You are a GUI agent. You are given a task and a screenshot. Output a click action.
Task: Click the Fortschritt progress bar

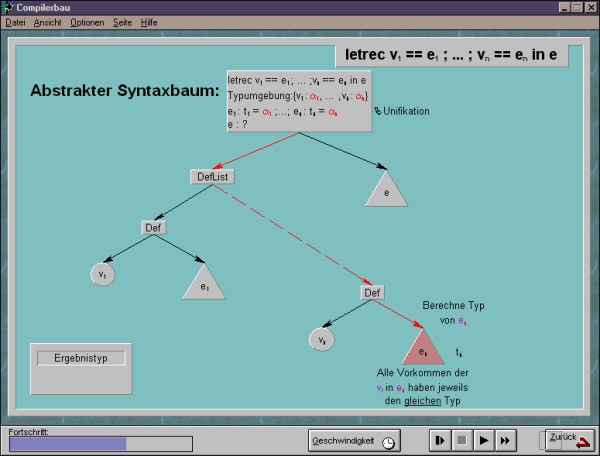100,443
